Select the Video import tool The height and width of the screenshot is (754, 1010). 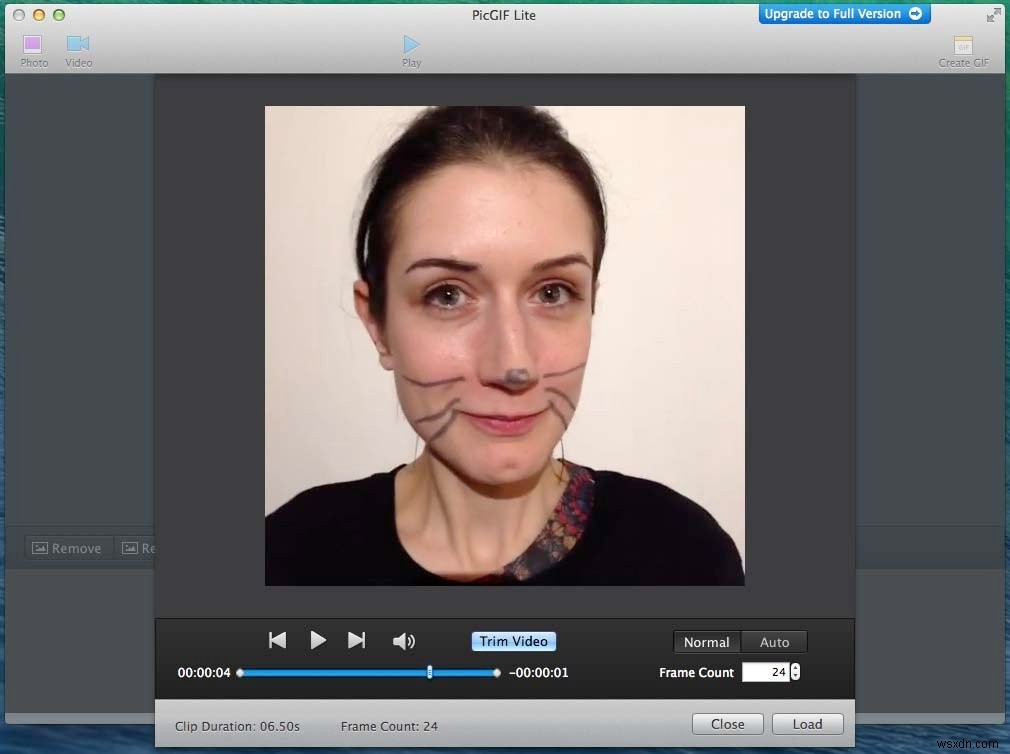tap(78, 48)
